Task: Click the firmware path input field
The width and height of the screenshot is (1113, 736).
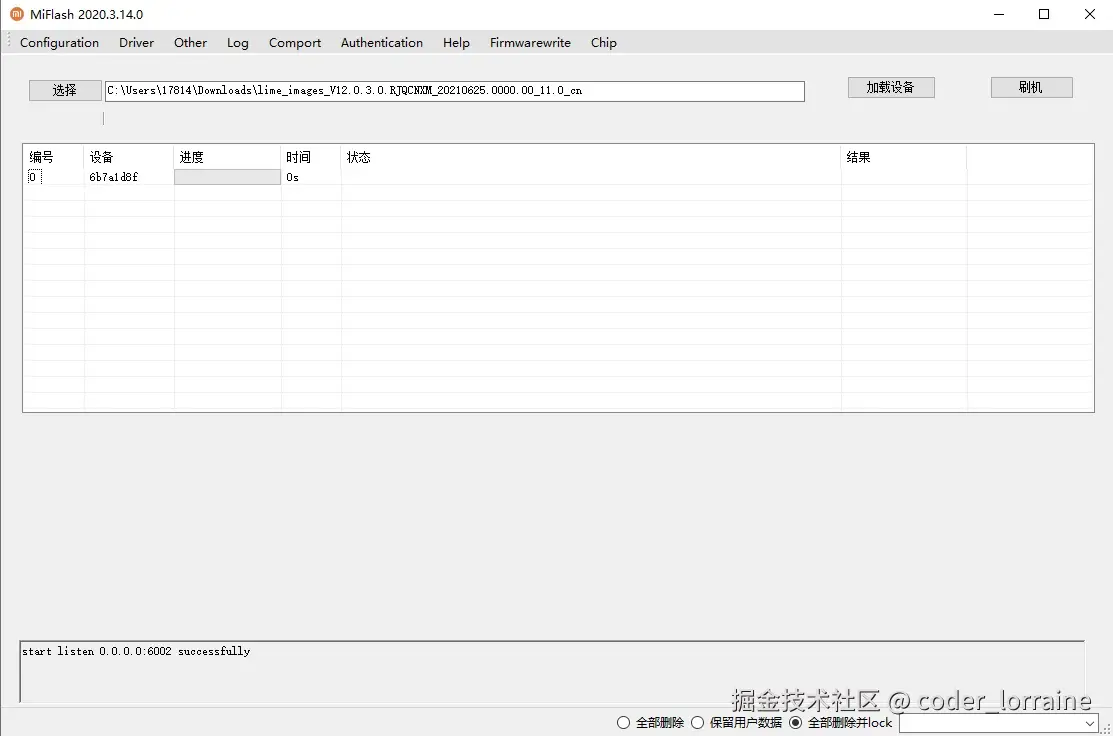Action: (454, 90)
